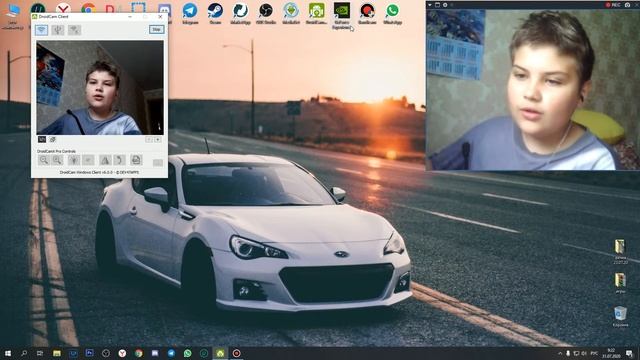The image size is (640, 360).
Task: Open Task View from the taskbar
Action: click(x=40, y=353)
